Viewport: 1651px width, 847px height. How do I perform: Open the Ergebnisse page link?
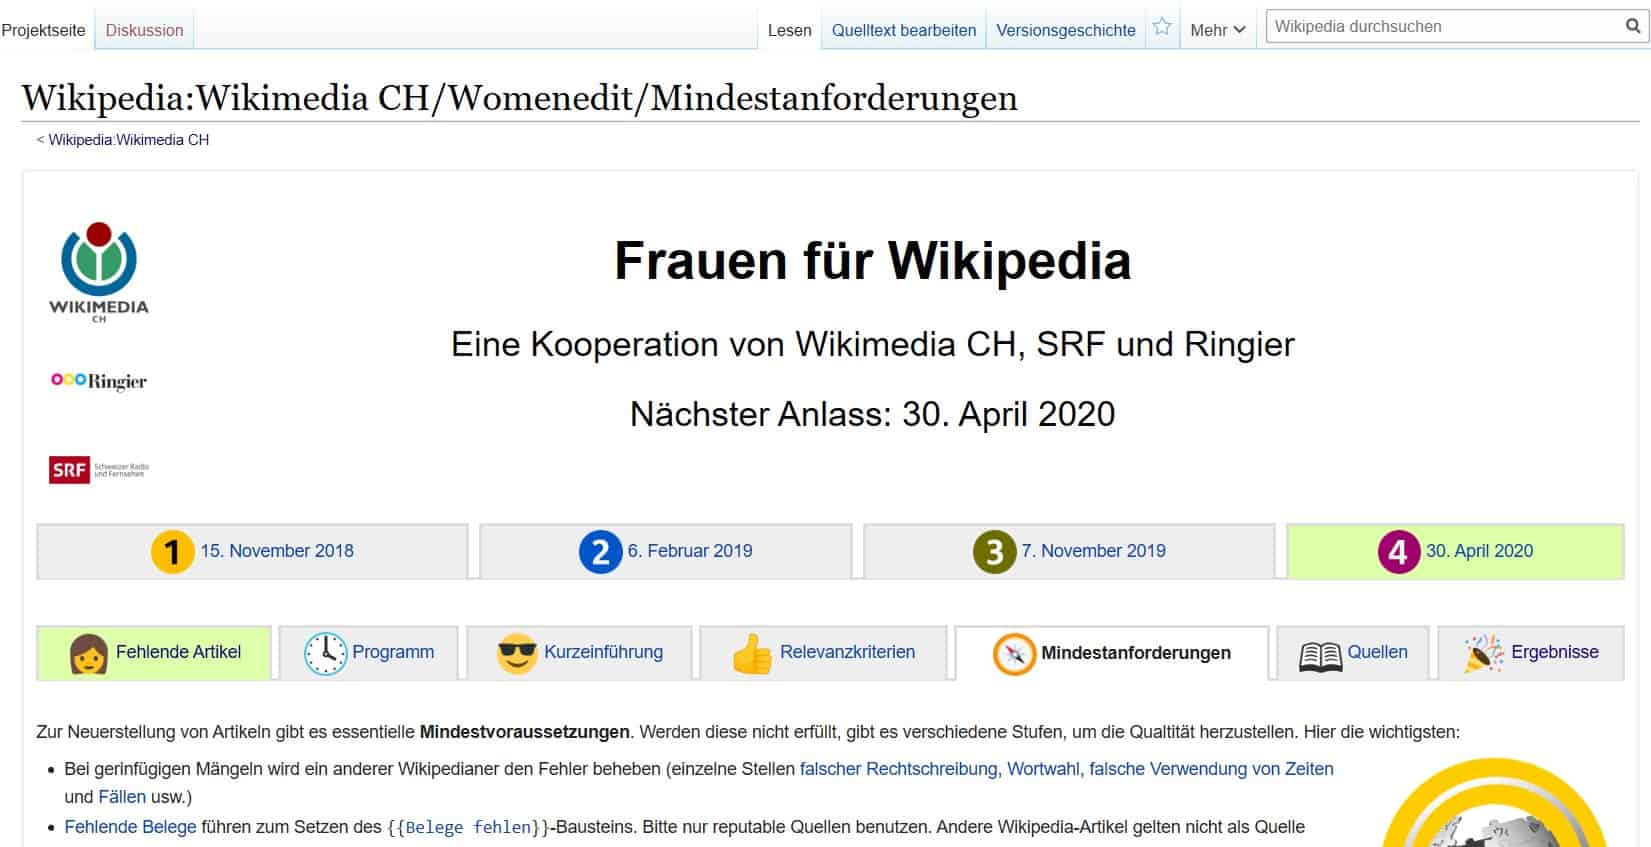click(x=1555, y=652)
